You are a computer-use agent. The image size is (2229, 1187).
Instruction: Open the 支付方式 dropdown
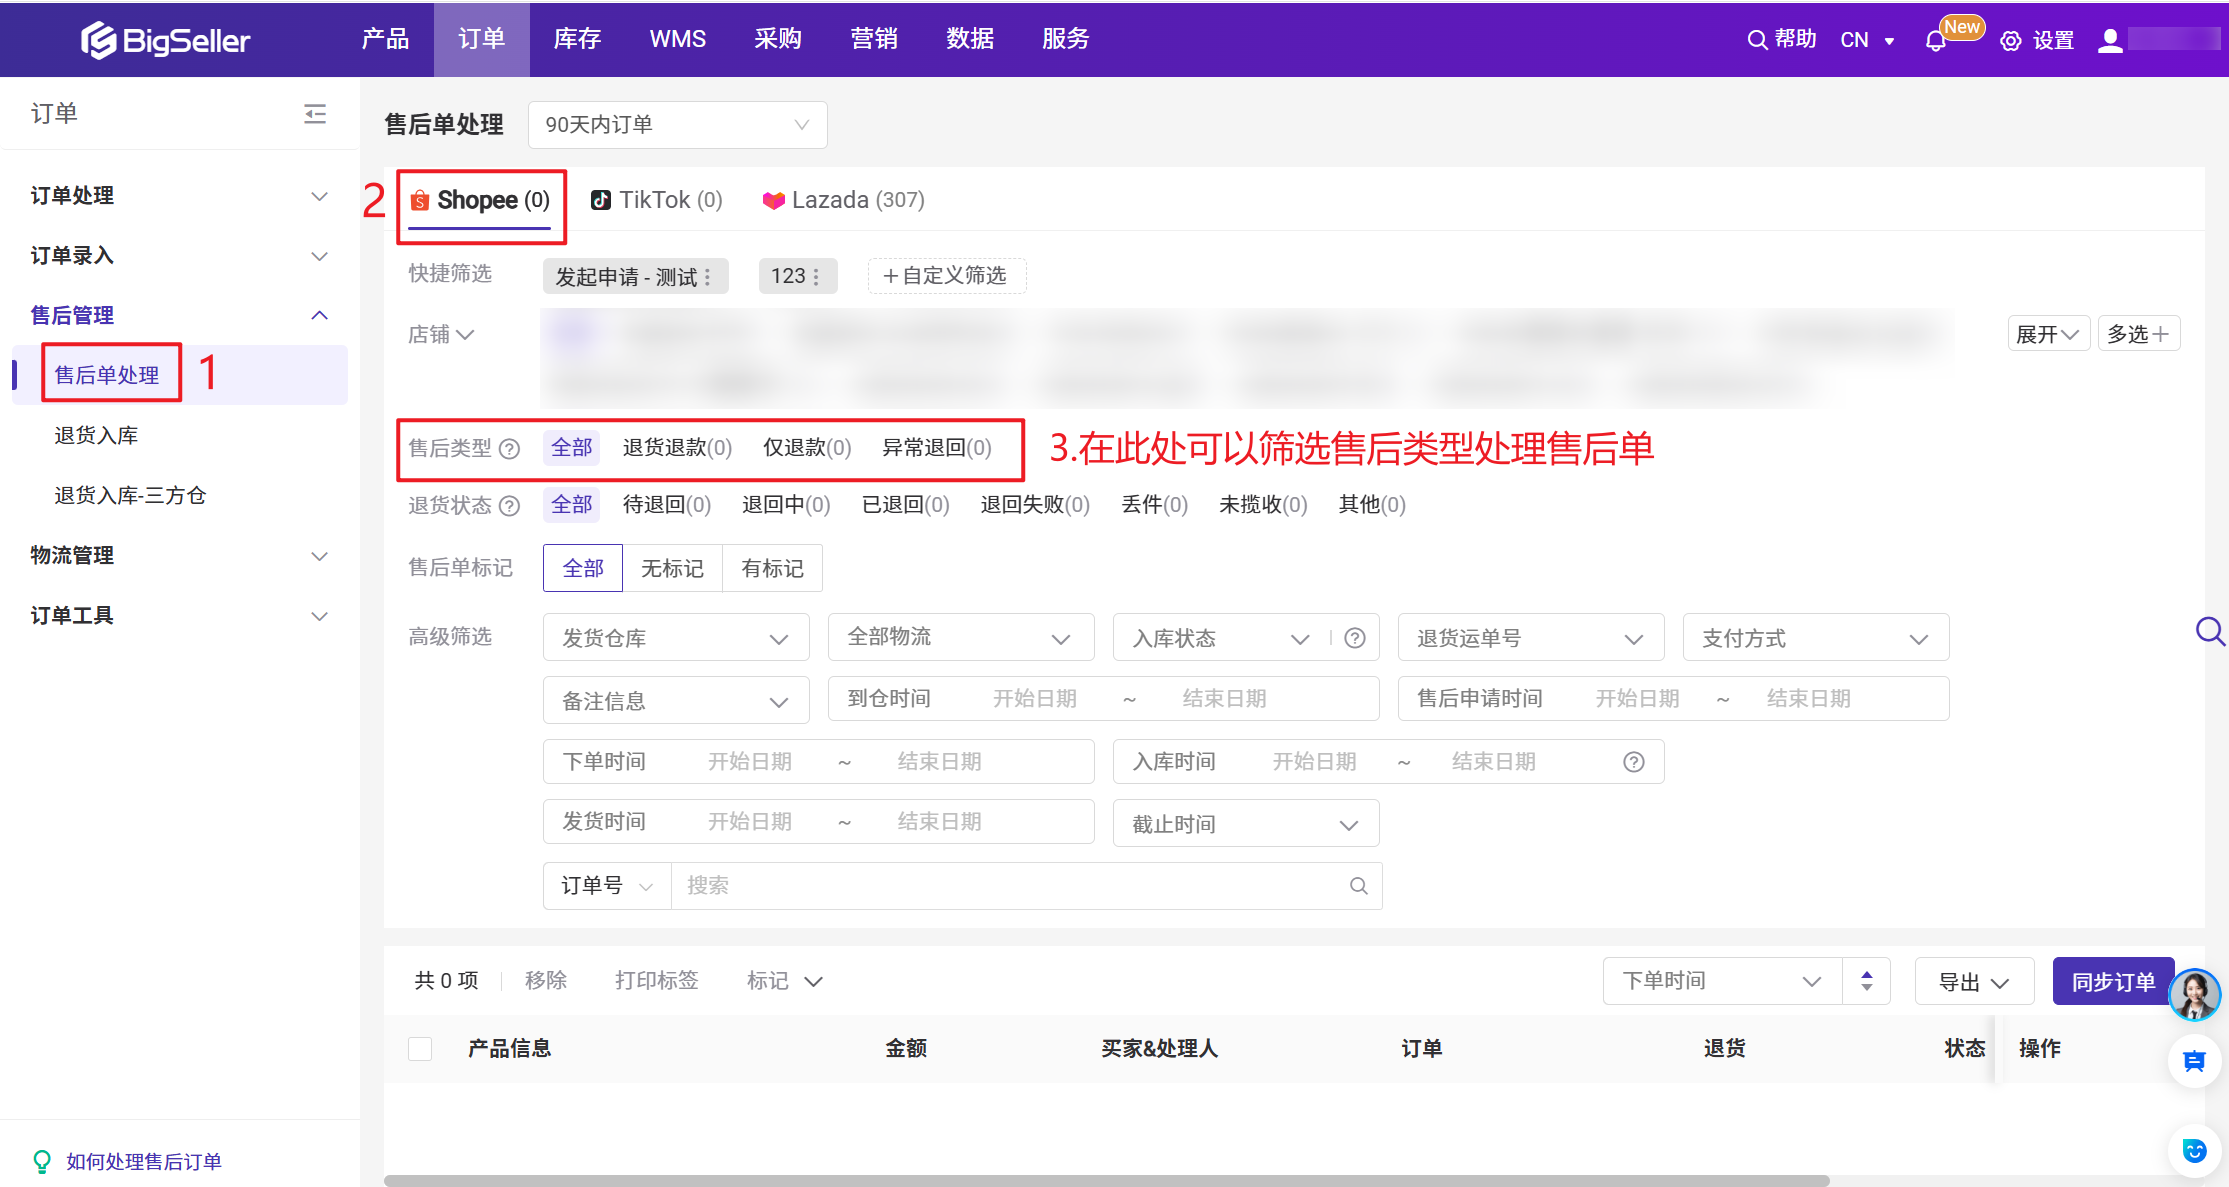tap(1816, 638)
